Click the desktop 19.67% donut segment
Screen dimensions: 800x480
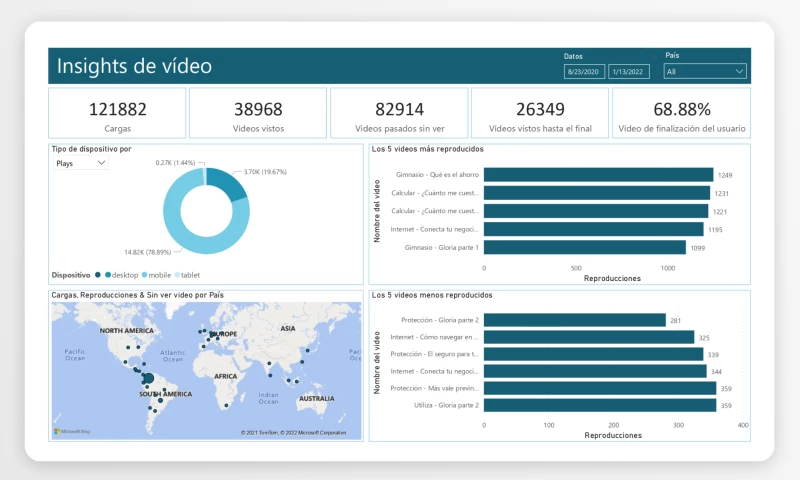click(229, 183)
